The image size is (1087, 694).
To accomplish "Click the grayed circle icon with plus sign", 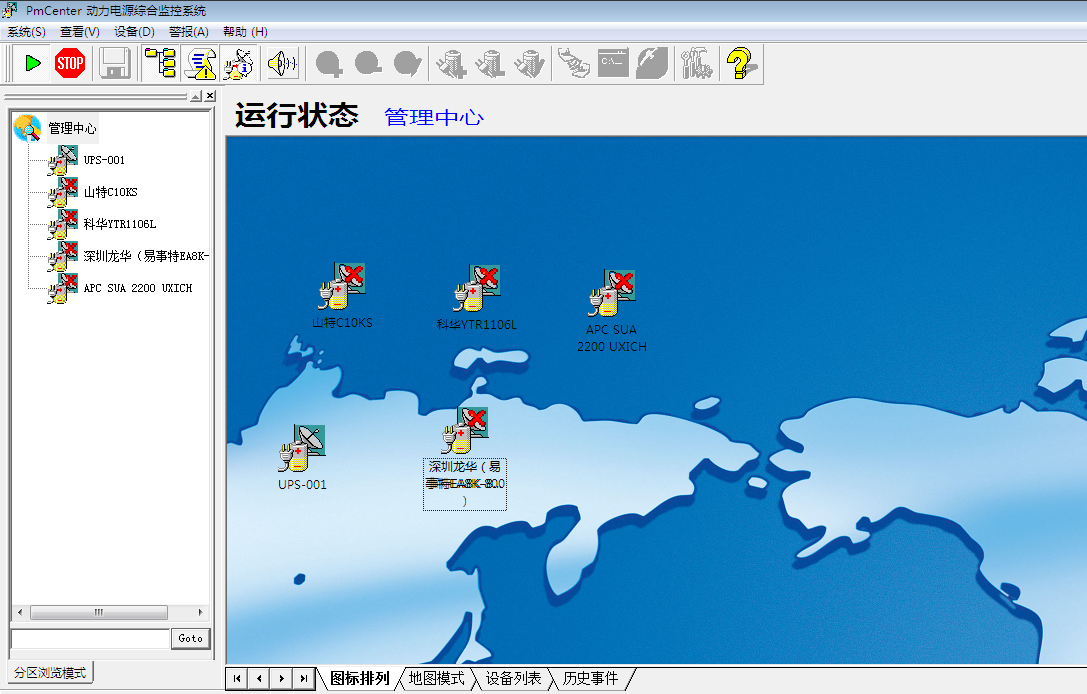I will coord(329,64).
